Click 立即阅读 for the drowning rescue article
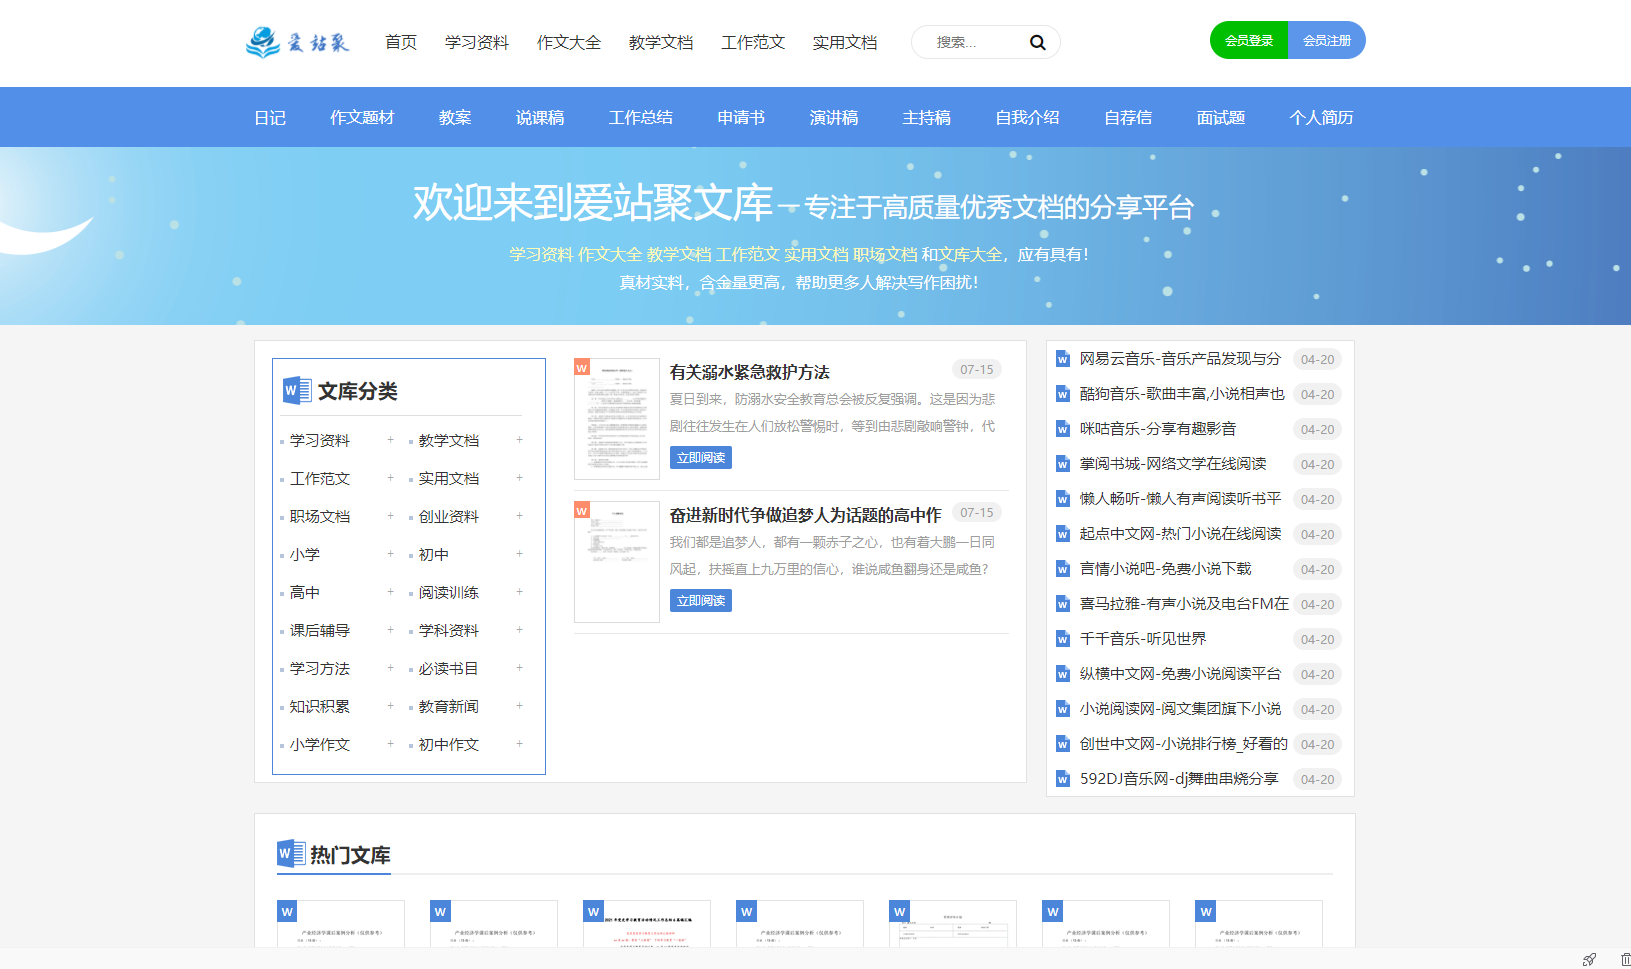Viewport: 1631px width, 969px height. [700, 457]
